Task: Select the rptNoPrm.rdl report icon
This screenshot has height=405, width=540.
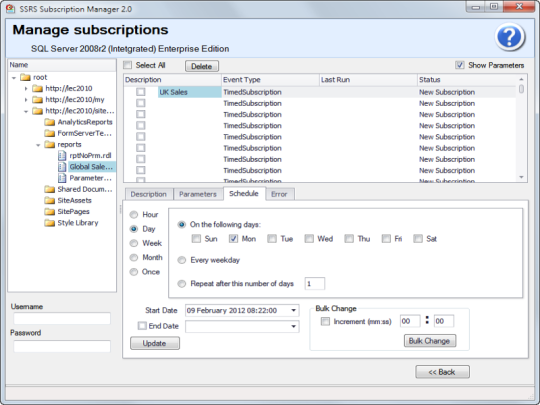Action: click(x=62, y=156)
